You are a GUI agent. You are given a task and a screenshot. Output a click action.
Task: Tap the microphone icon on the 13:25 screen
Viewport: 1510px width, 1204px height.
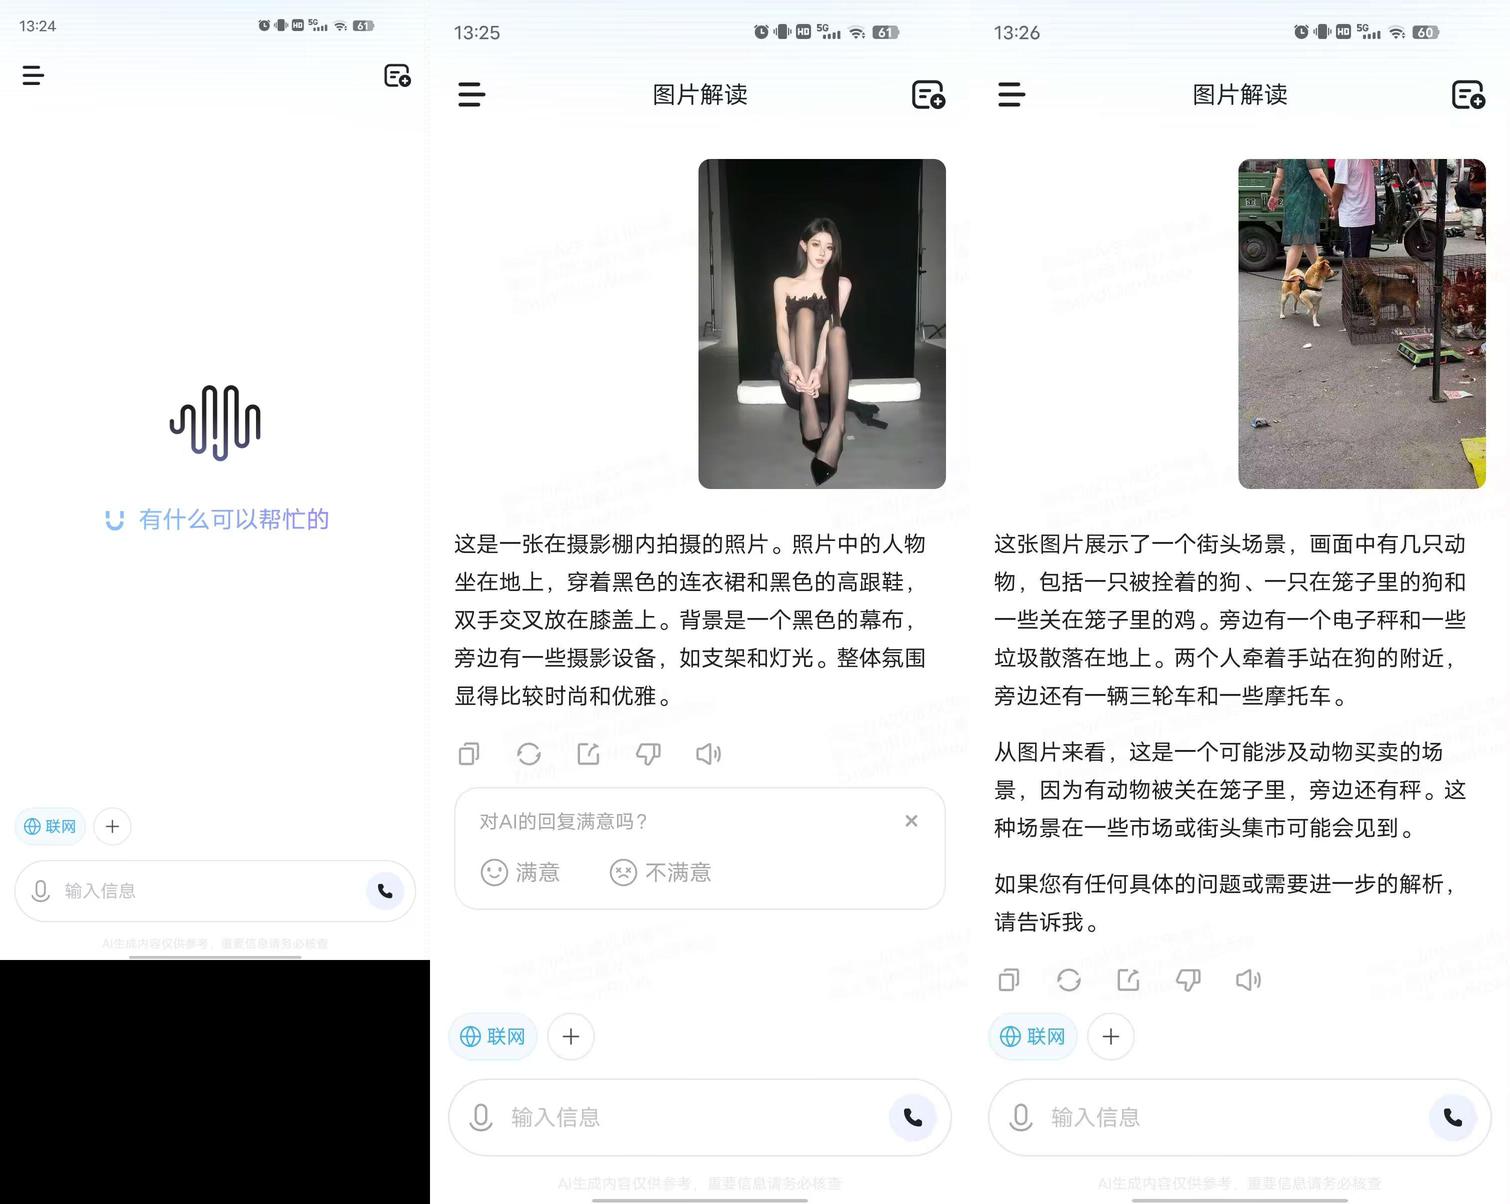tap(481, 1117)
